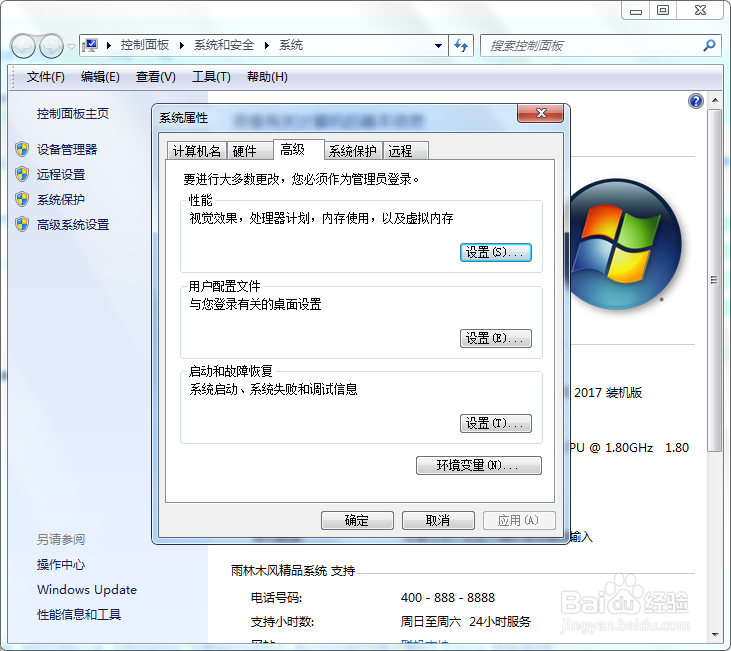
Task: Expand arrow after 控制面板 in breadcrumb
Action: [x=182, y=45]
